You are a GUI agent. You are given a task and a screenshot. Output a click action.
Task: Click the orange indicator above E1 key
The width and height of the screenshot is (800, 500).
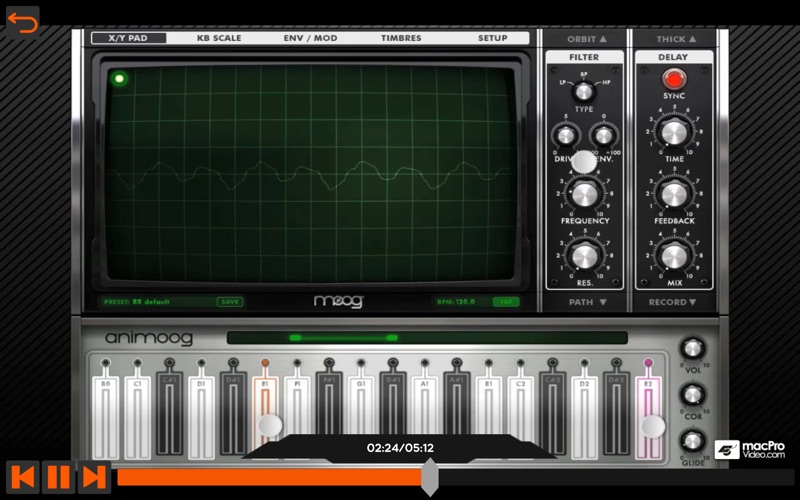(265, 363)
